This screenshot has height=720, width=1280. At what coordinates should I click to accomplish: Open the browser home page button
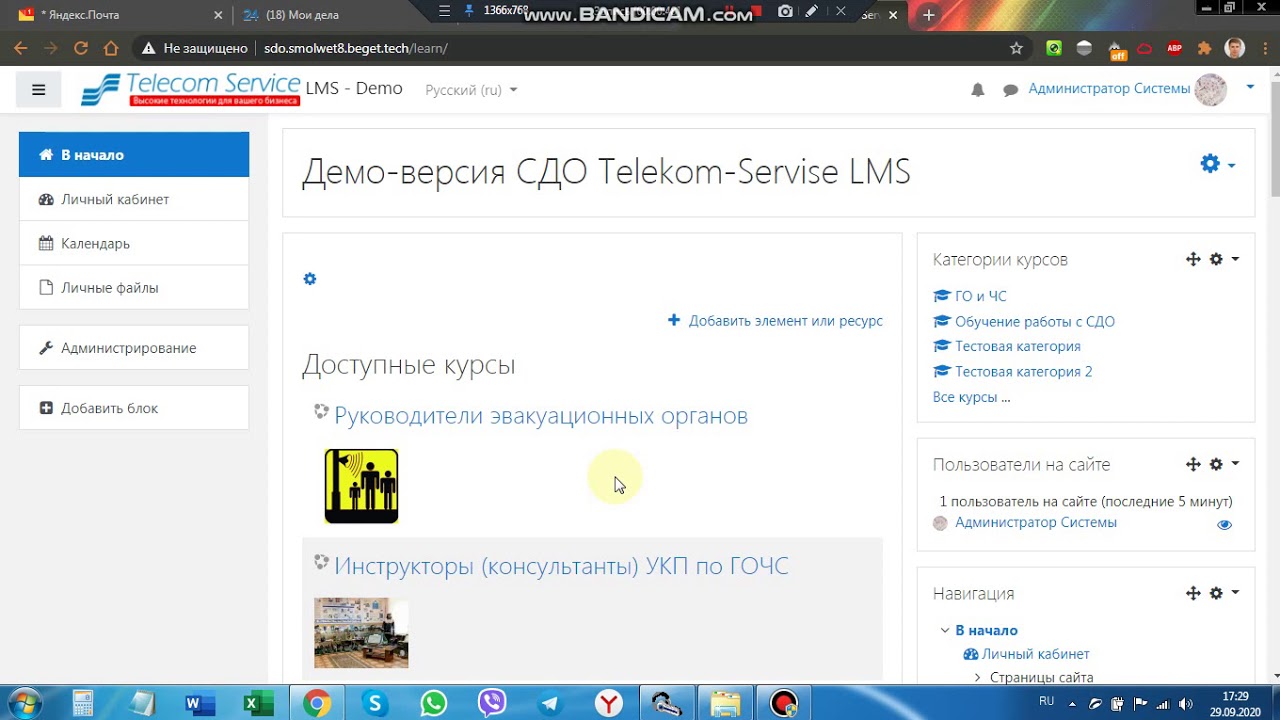click(x=111, y=48)
